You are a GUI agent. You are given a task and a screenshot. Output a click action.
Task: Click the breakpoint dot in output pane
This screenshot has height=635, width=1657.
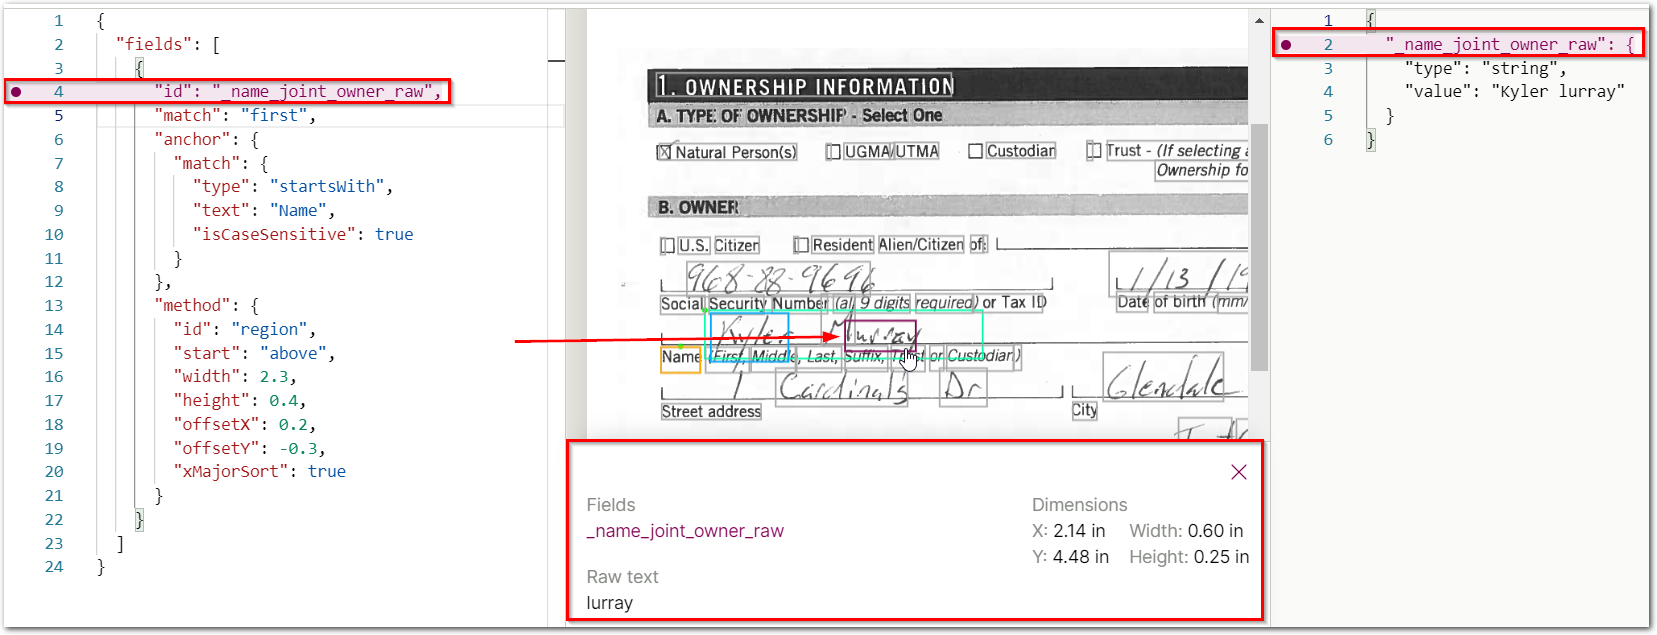(1286, 44)
